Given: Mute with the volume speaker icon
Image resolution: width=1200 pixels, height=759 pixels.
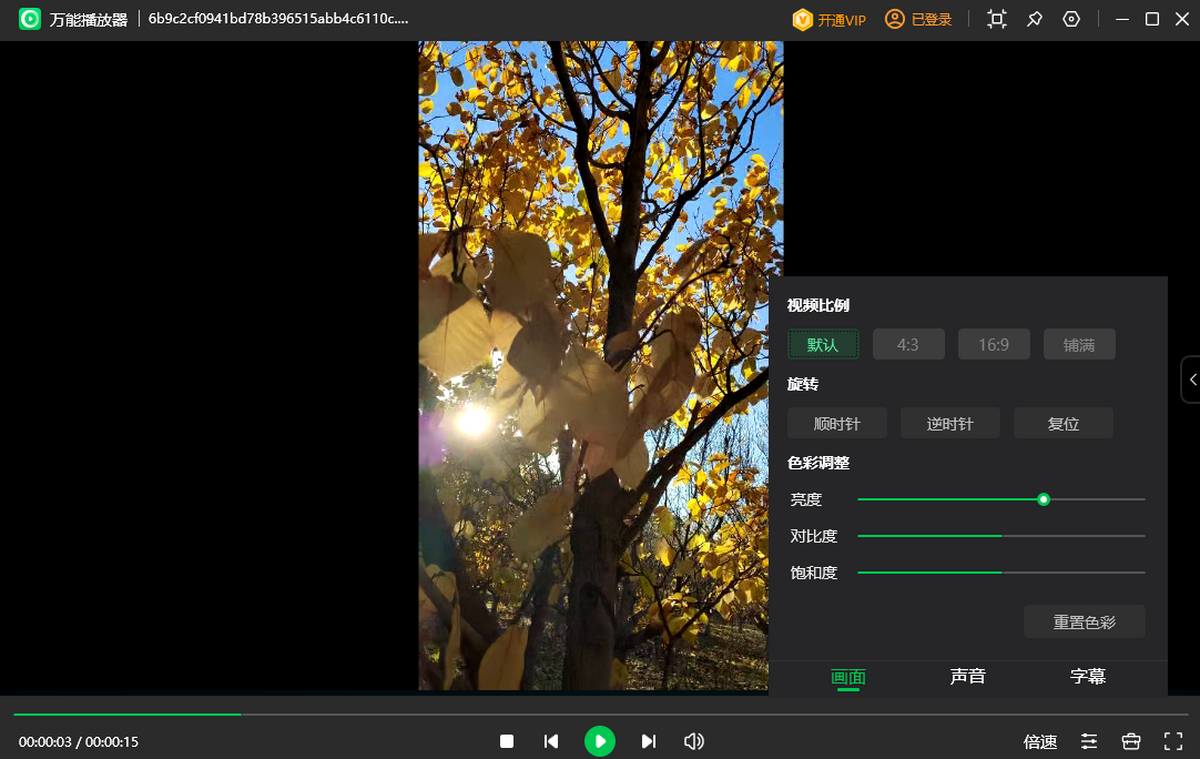Looking at the screenshot, I should [694, 741].
